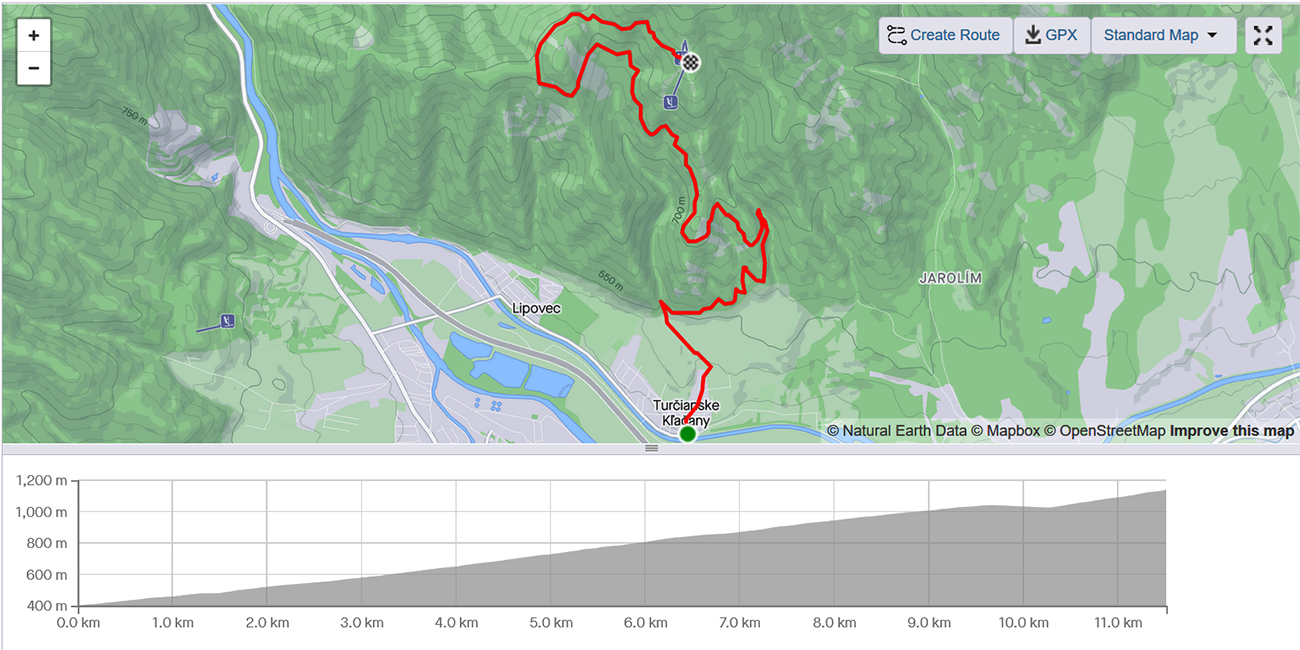This screenshot has width=1300, height=650.
Task: Click the Jarolím place label
Action: [x=951, y=278]
